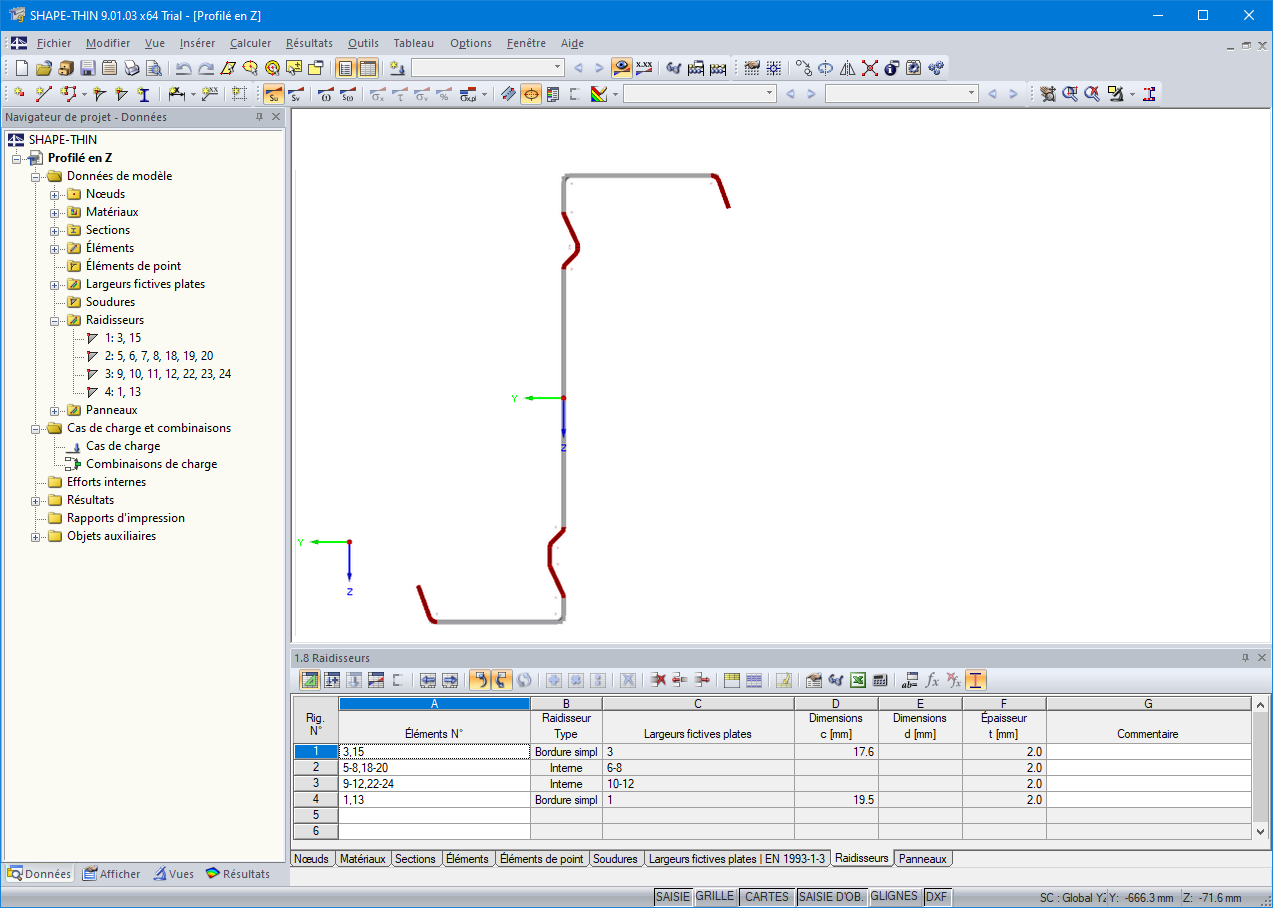Select the τ shear stress icon
Viewport: 1273px width, 908px height.
[x=400, y=94]
